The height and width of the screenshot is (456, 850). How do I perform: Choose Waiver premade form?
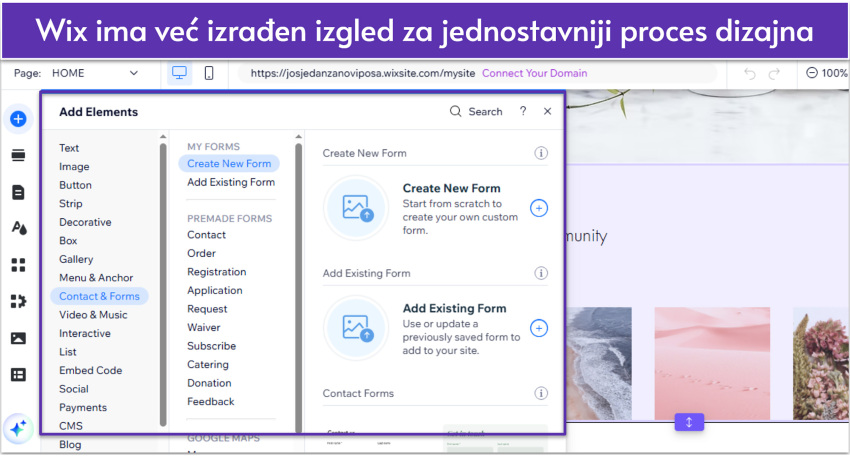[x=203, y=327]
